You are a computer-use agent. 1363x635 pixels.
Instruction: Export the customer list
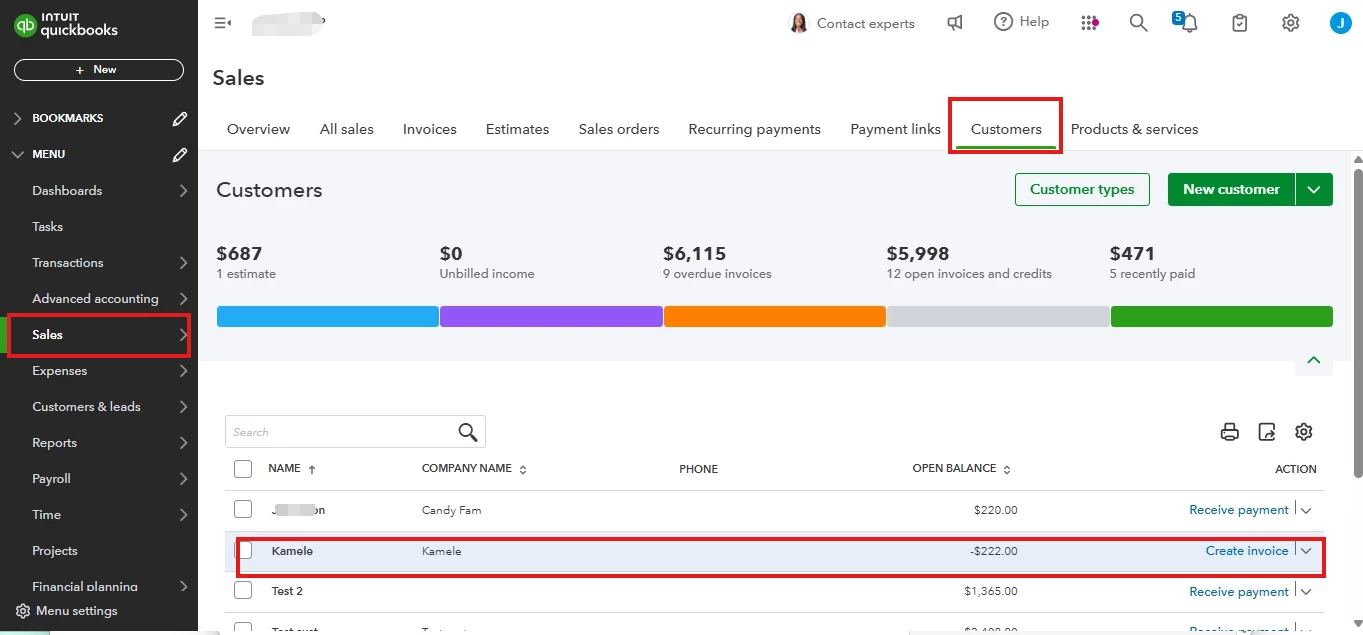pyautogui.click(x=1267, y=432)
